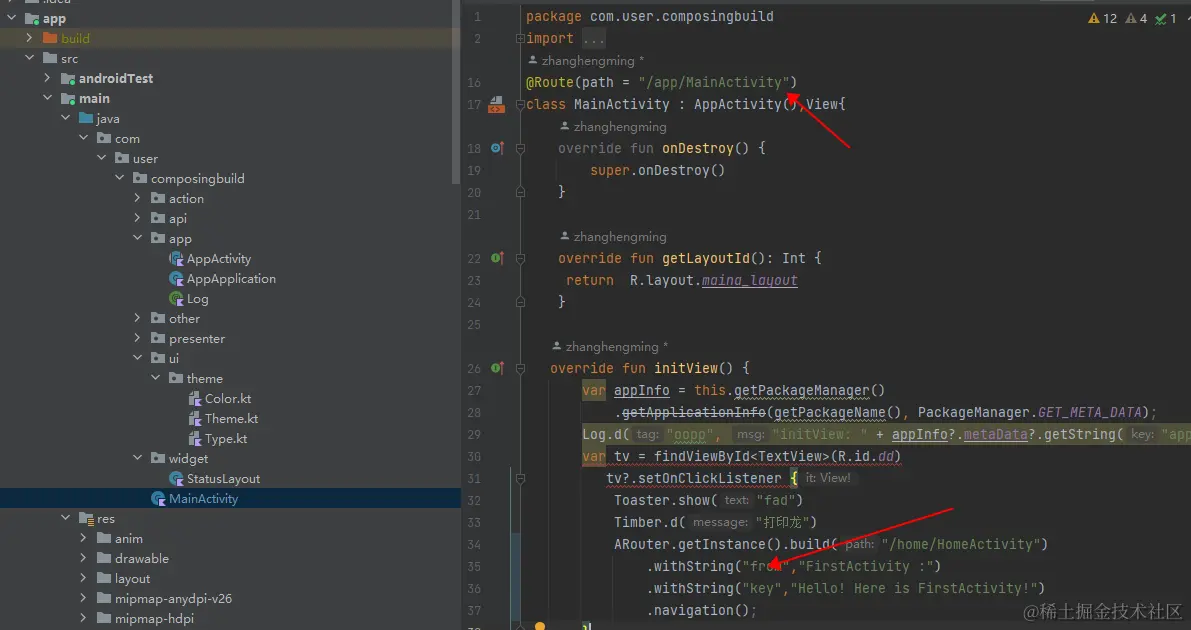Click the implements gutter icon for initView
The image size is (1191, 630).
pyautogui.click(x=497, y=368)
